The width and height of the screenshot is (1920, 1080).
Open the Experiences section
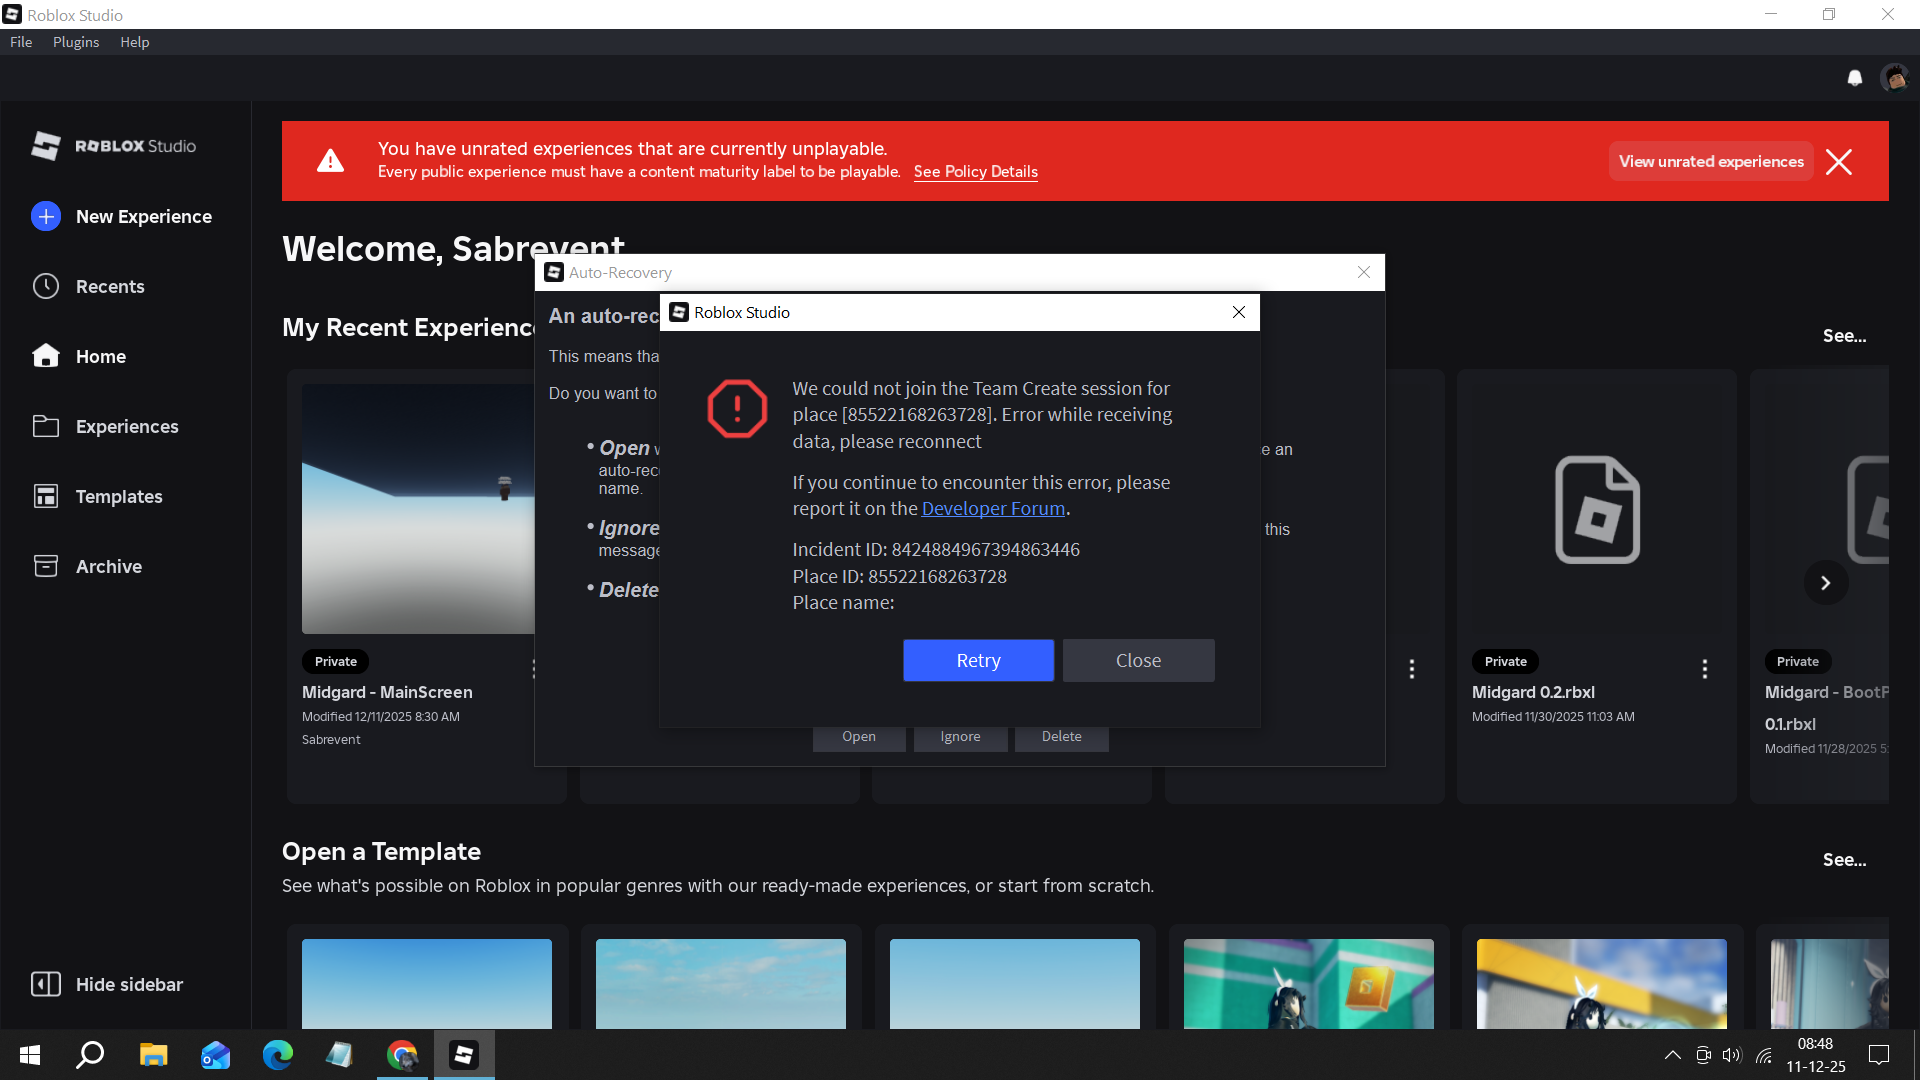click(126, 426)
